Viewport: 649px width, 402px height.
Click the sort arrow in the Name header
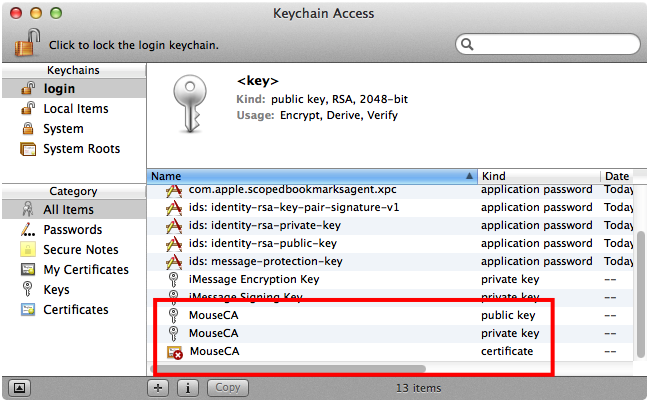tap(469, 176)
